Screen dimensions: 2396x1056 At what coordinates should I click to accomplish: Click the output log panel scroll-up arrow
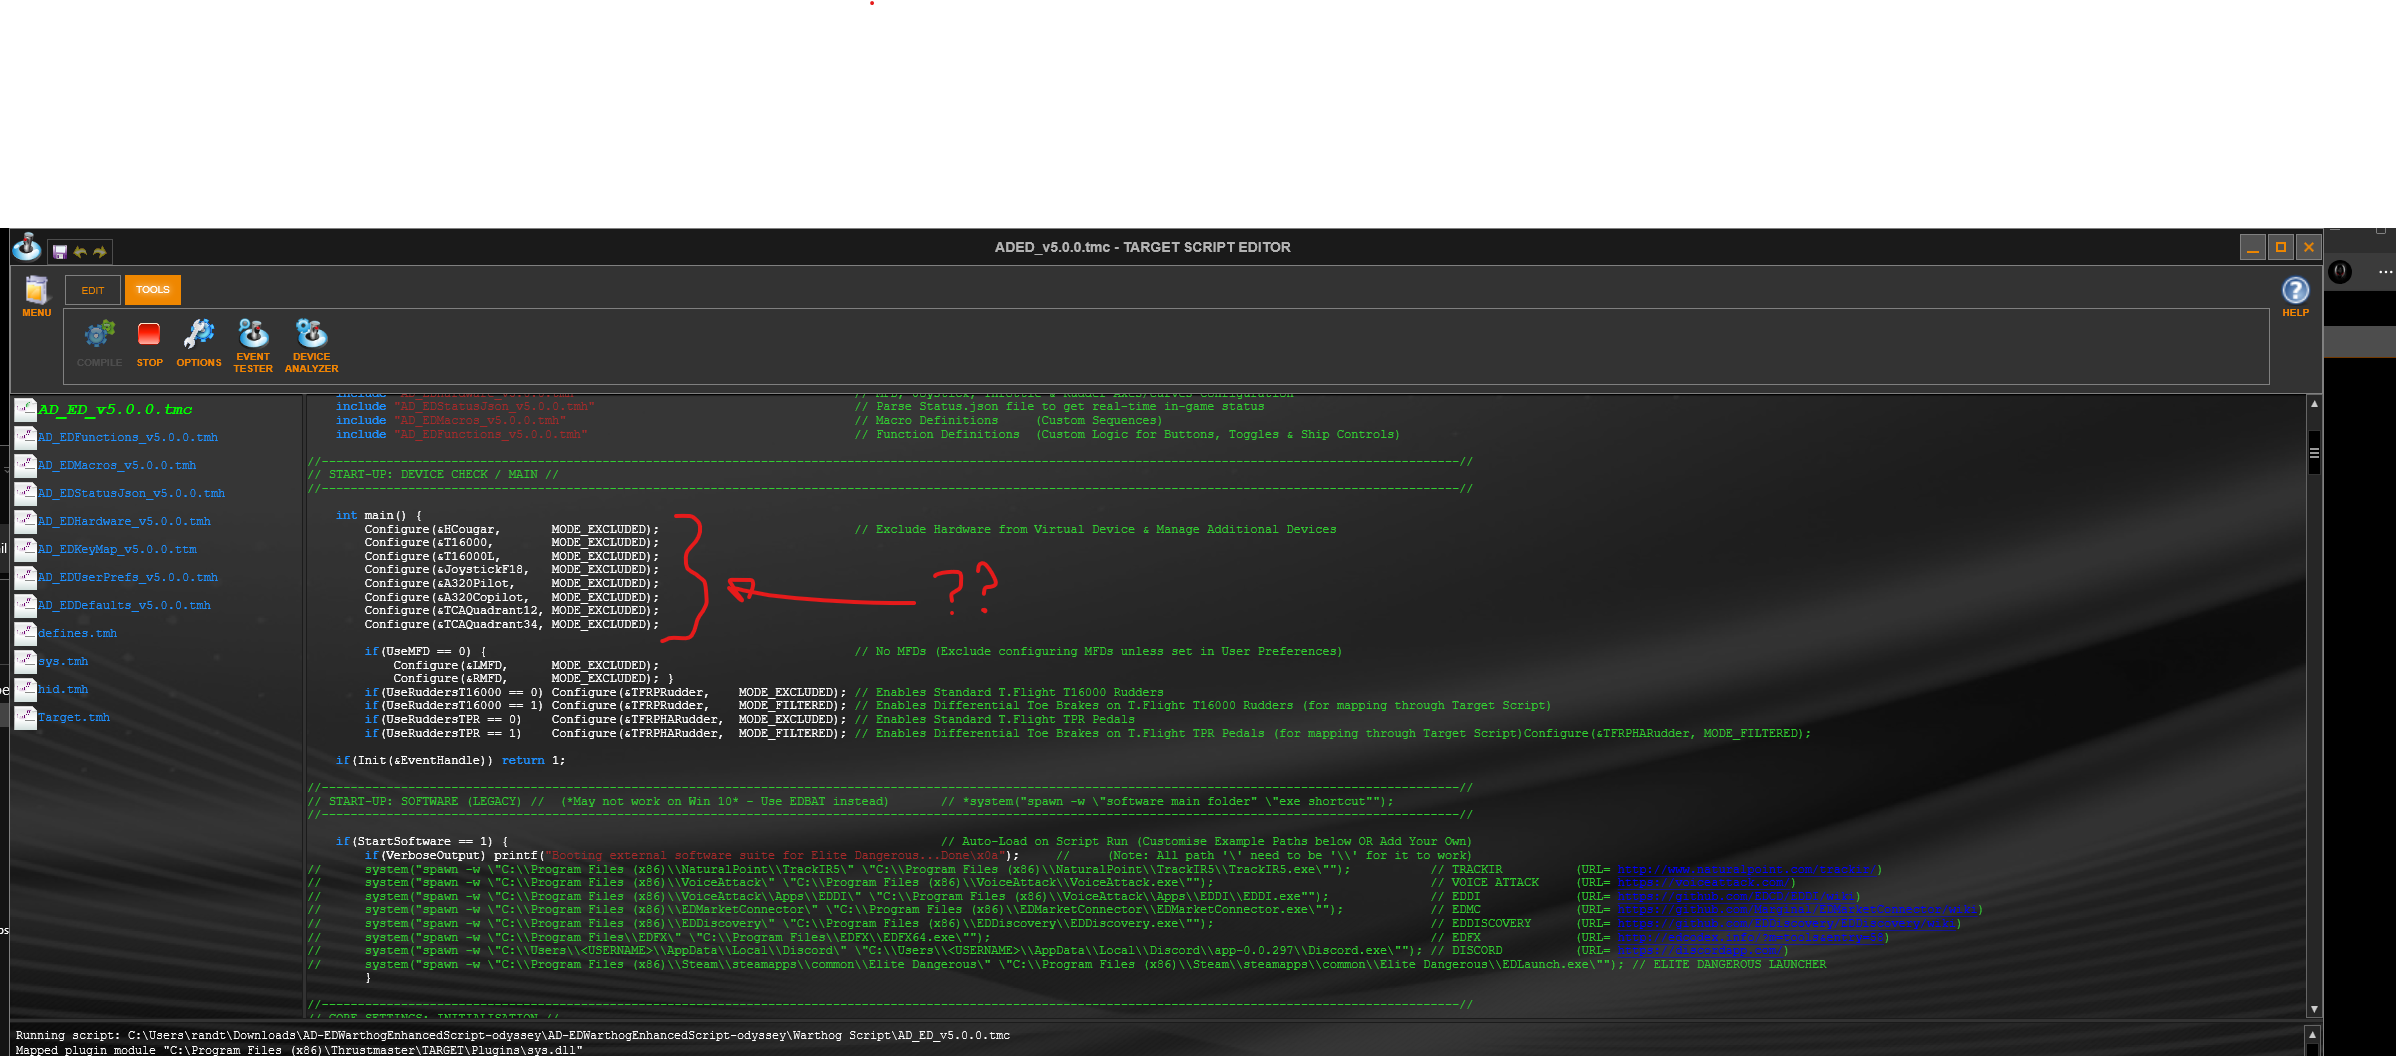(2311, 1034)
